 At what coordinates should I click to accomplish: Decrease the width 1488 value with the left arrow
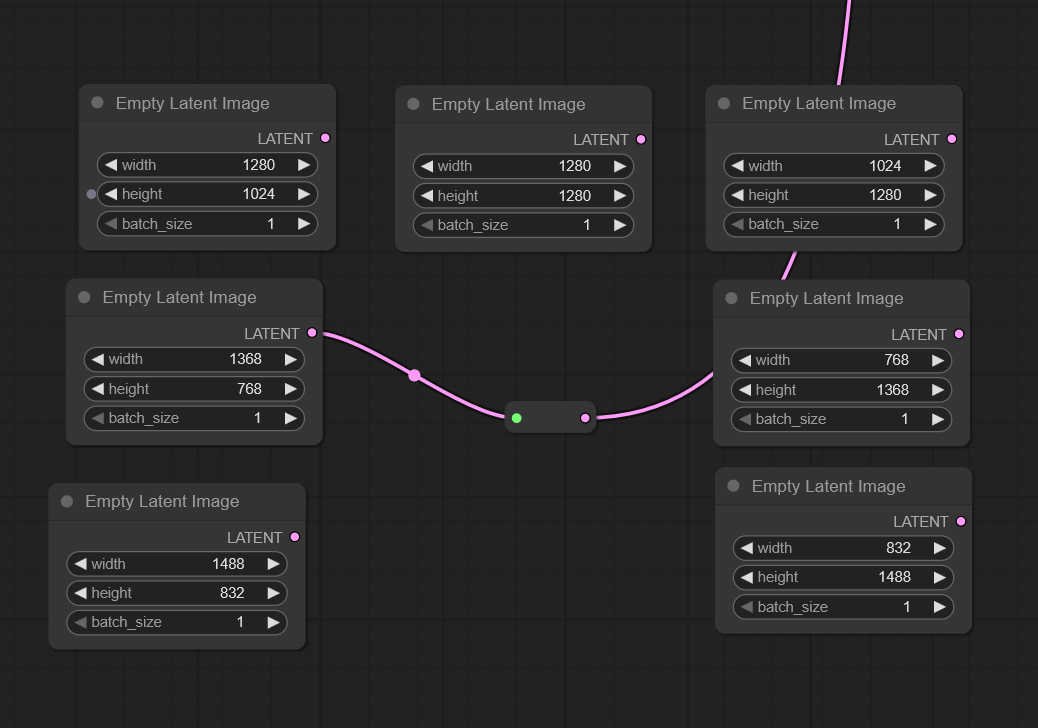tap(81, 564)
